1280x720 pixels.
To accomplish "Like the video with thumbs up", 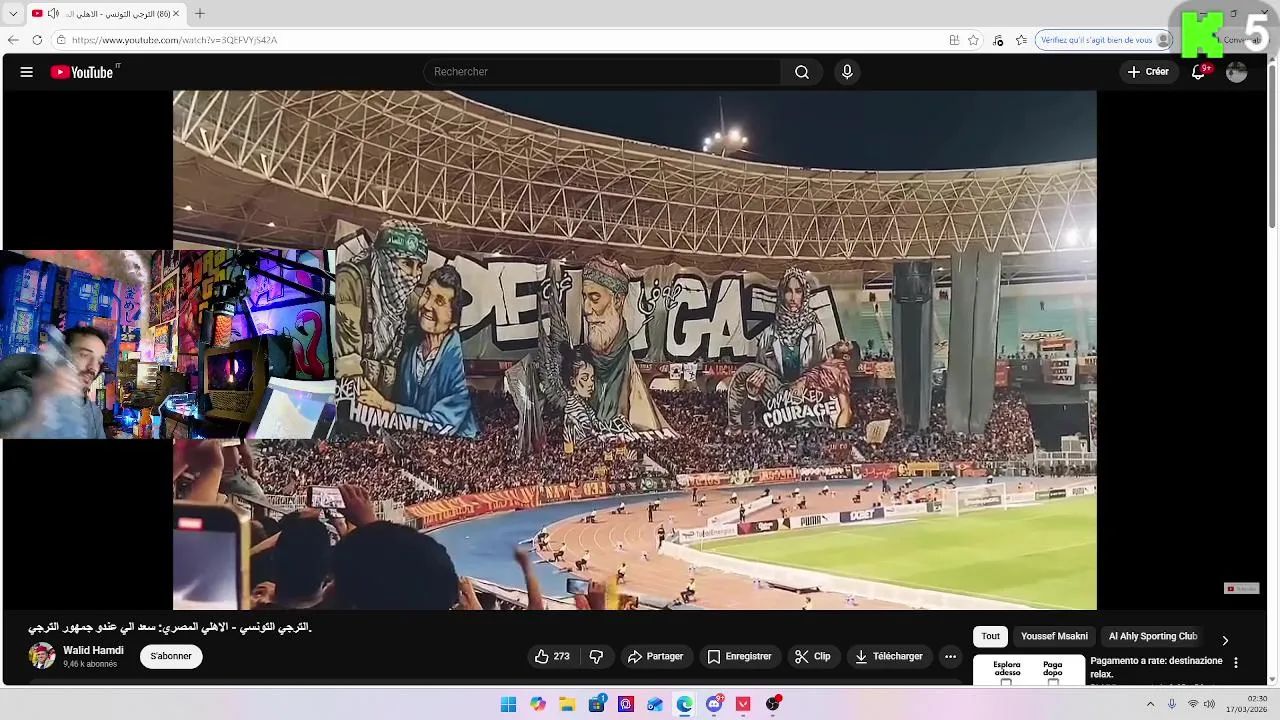I will click(x=552, y=656).
